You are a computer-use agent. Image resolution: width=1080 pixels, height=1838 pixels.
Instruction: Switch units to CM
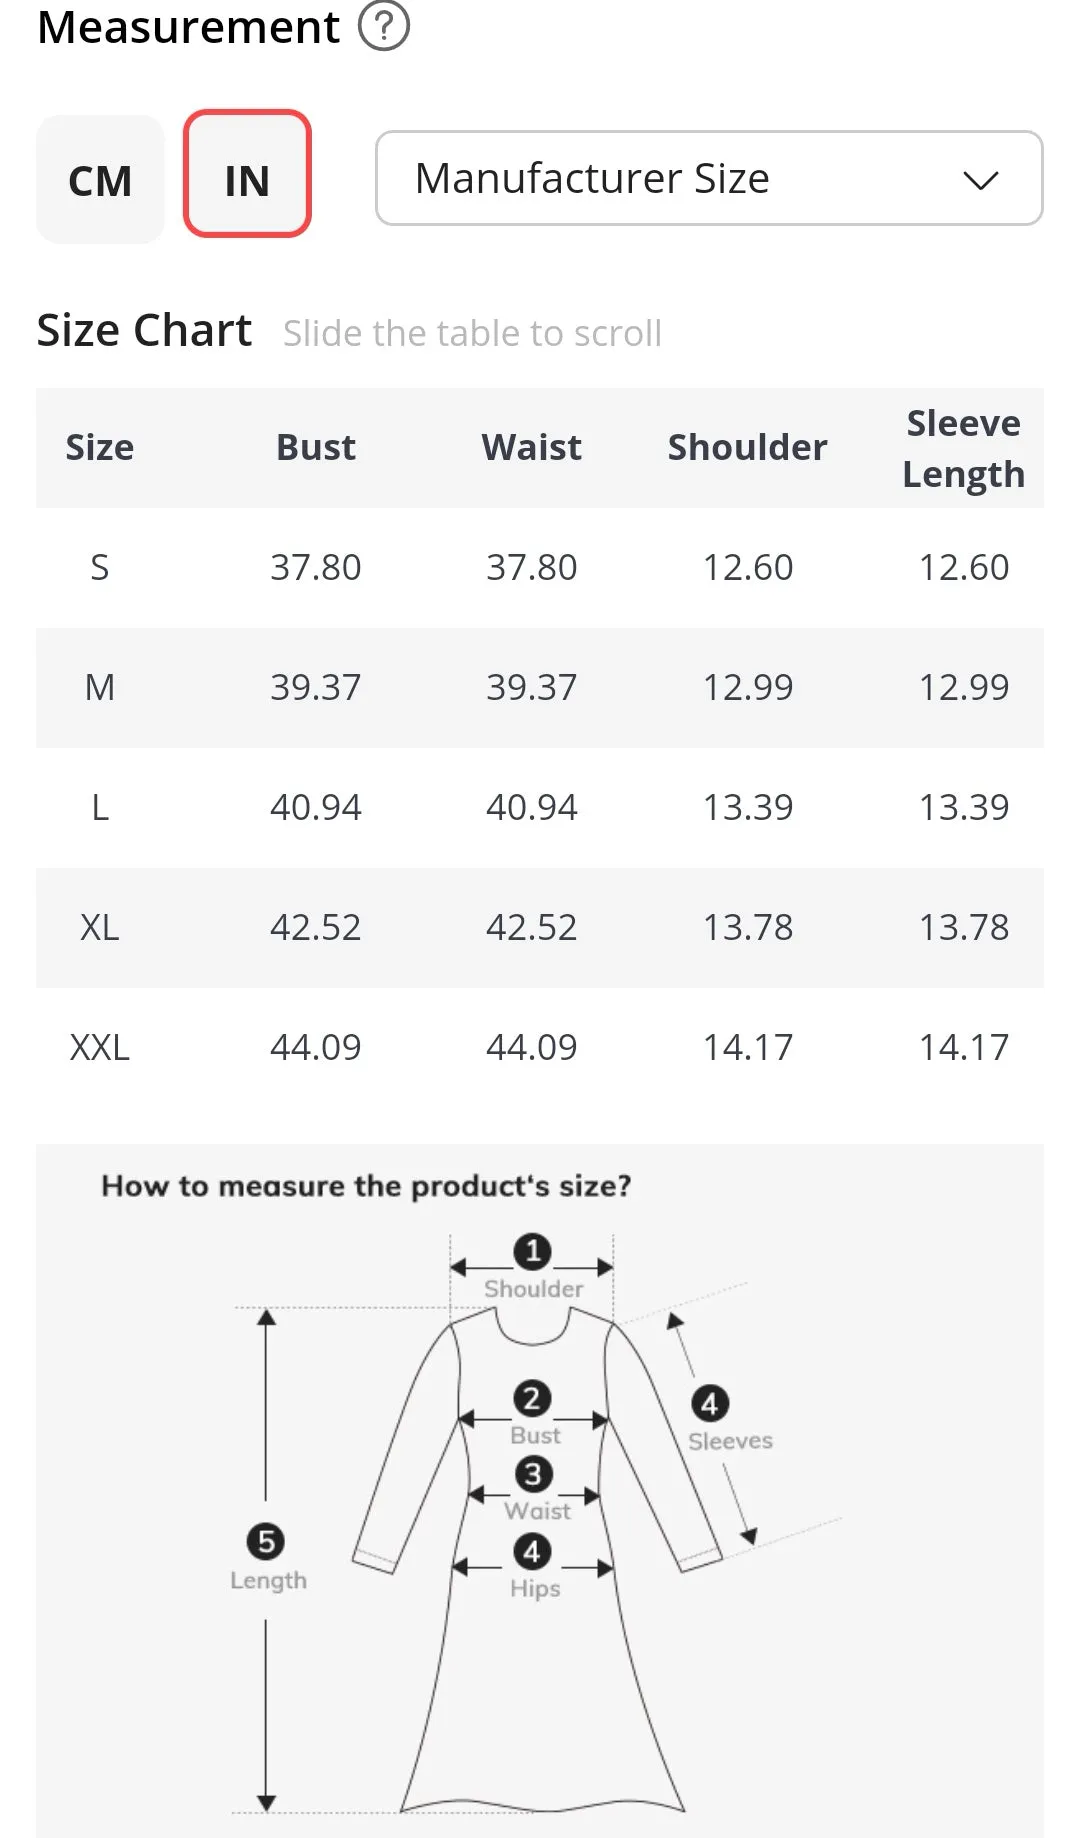click(x=100, y=180)
